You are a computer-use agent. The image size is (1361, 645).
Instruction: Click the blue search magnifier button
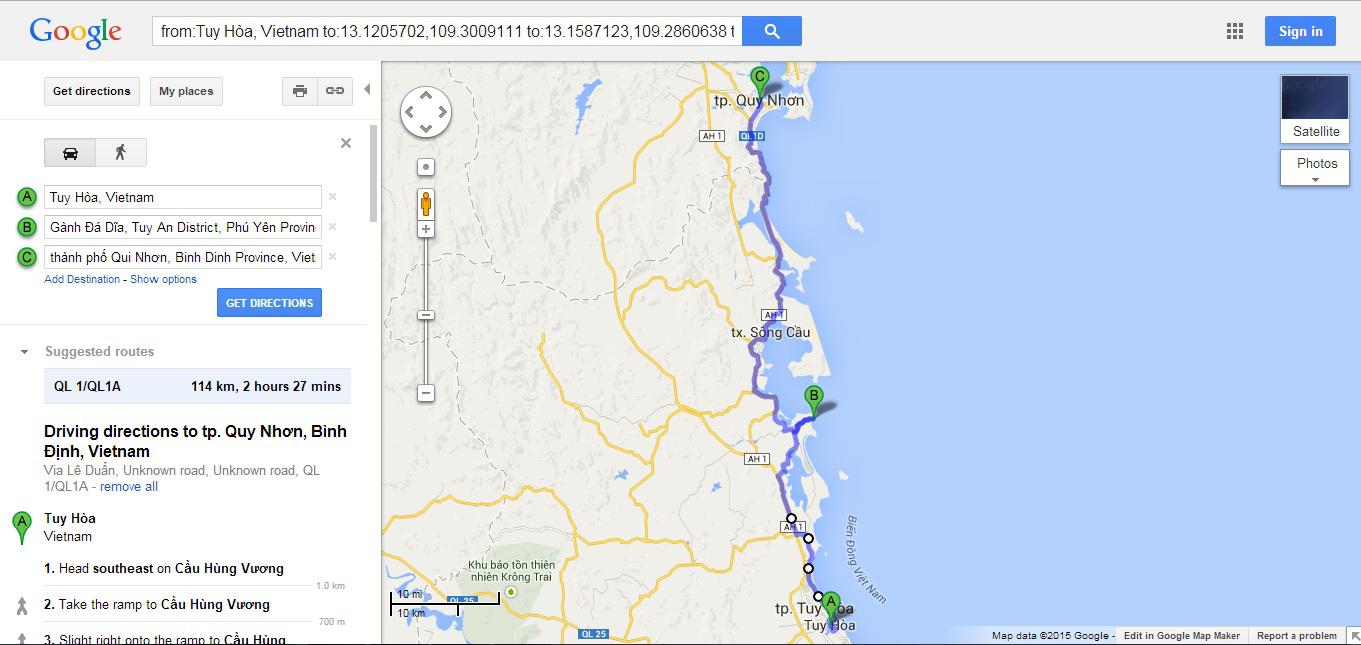point(772,31)
